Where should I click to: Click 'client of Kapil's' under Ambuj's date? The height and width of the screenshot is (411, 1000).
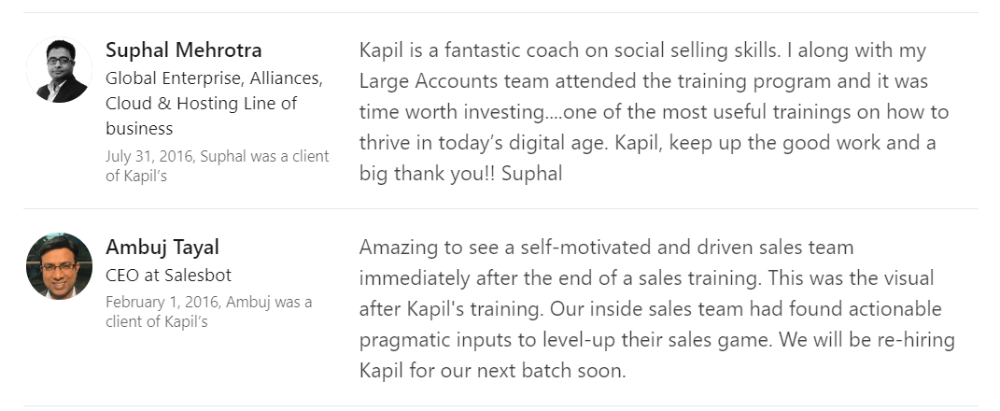point(156,322)
